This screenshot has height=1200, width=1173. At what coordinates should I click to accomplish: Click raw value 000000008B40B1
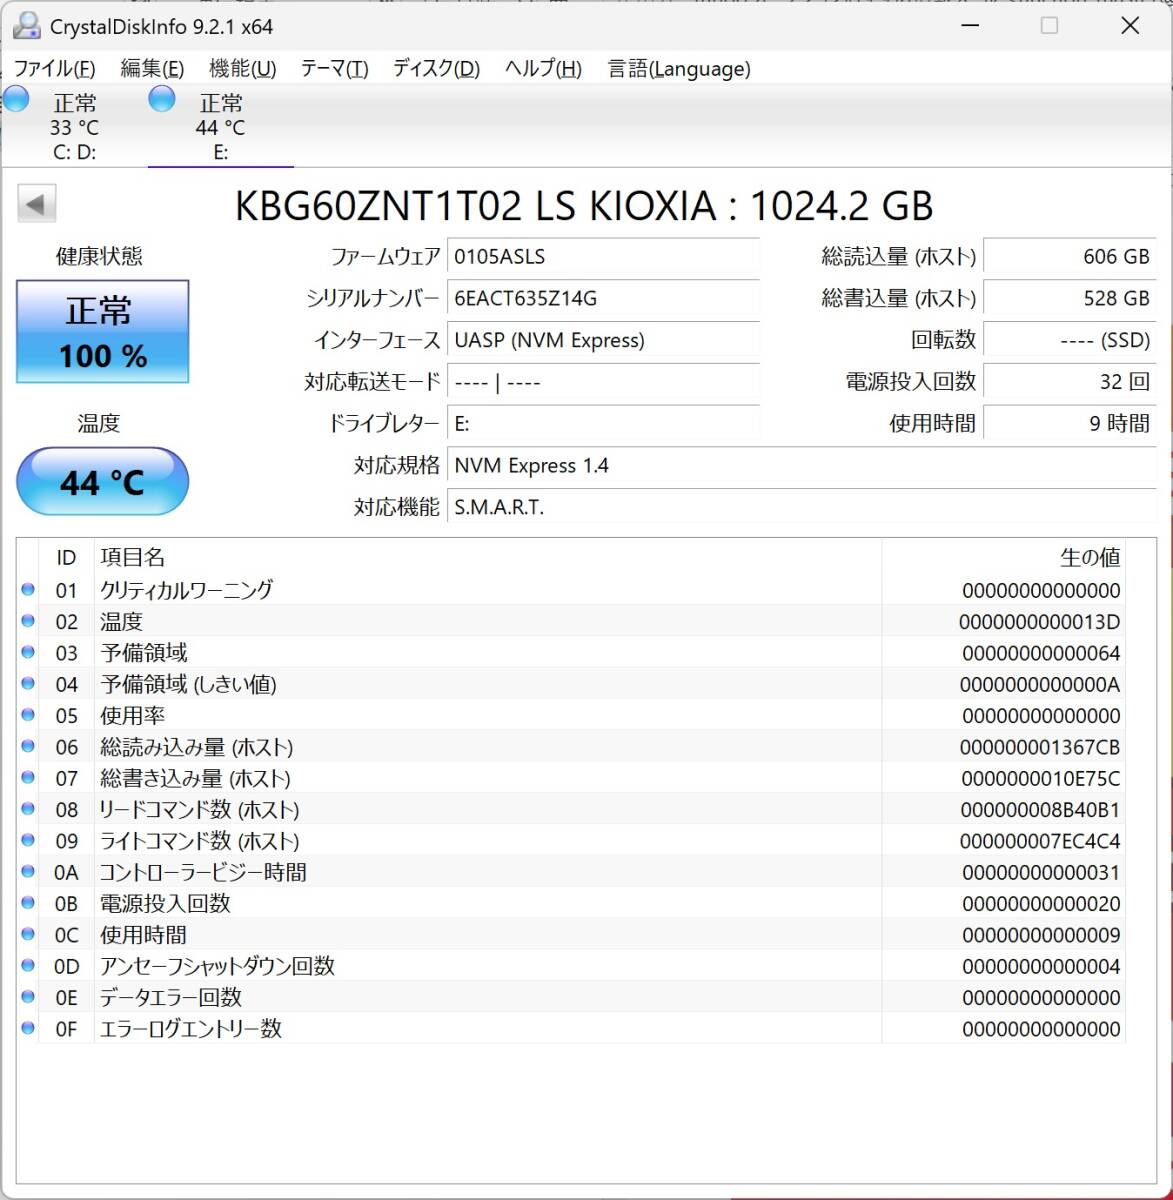click(x=1040, y=810)
